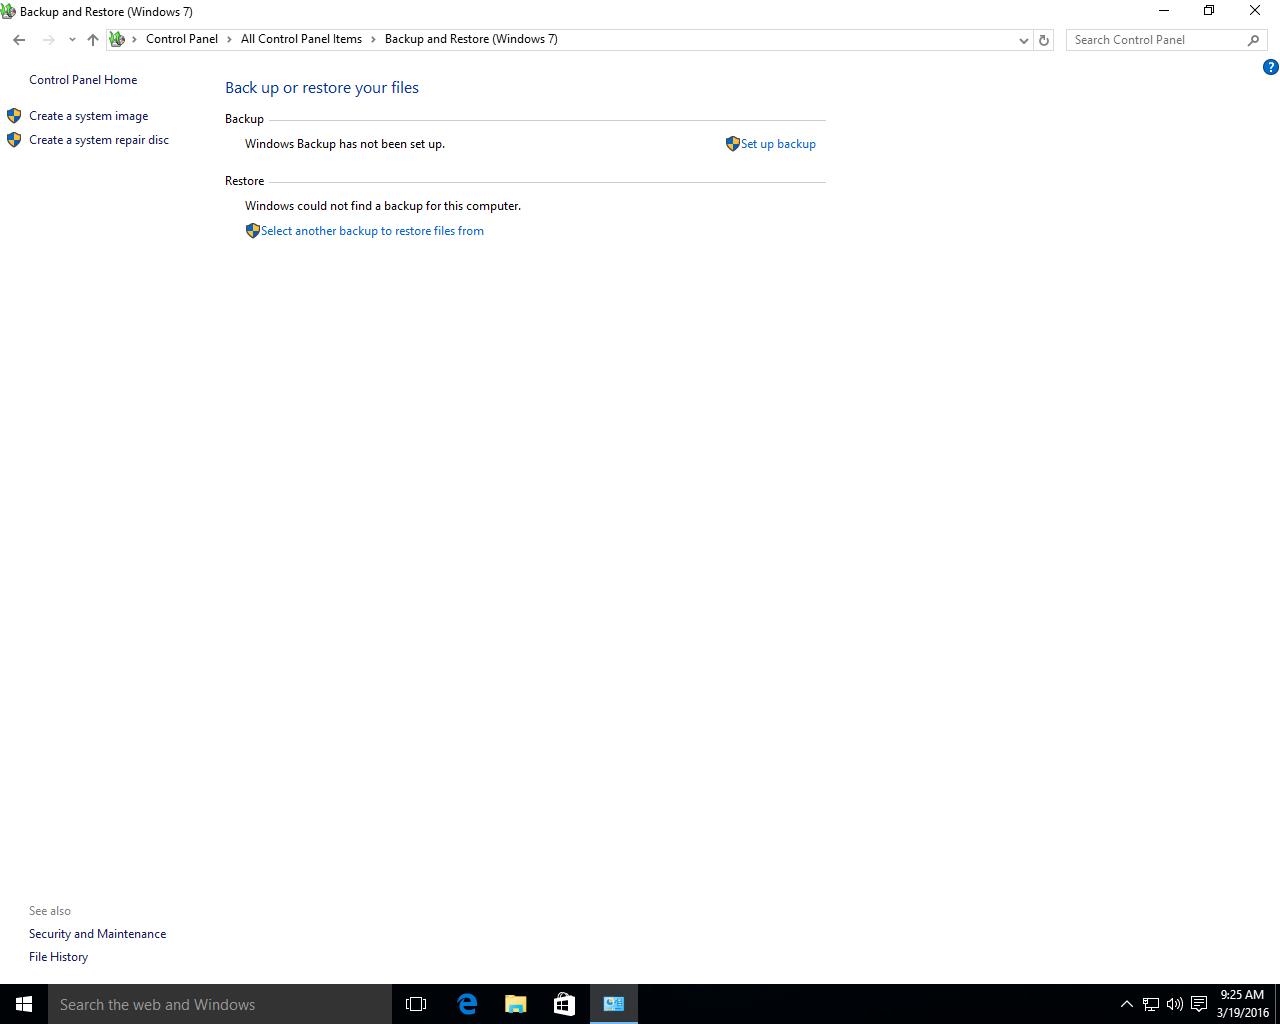Click shield icon beside Select another backup
This screenshot has height=1024, width=1280.
tap(252, 231)
